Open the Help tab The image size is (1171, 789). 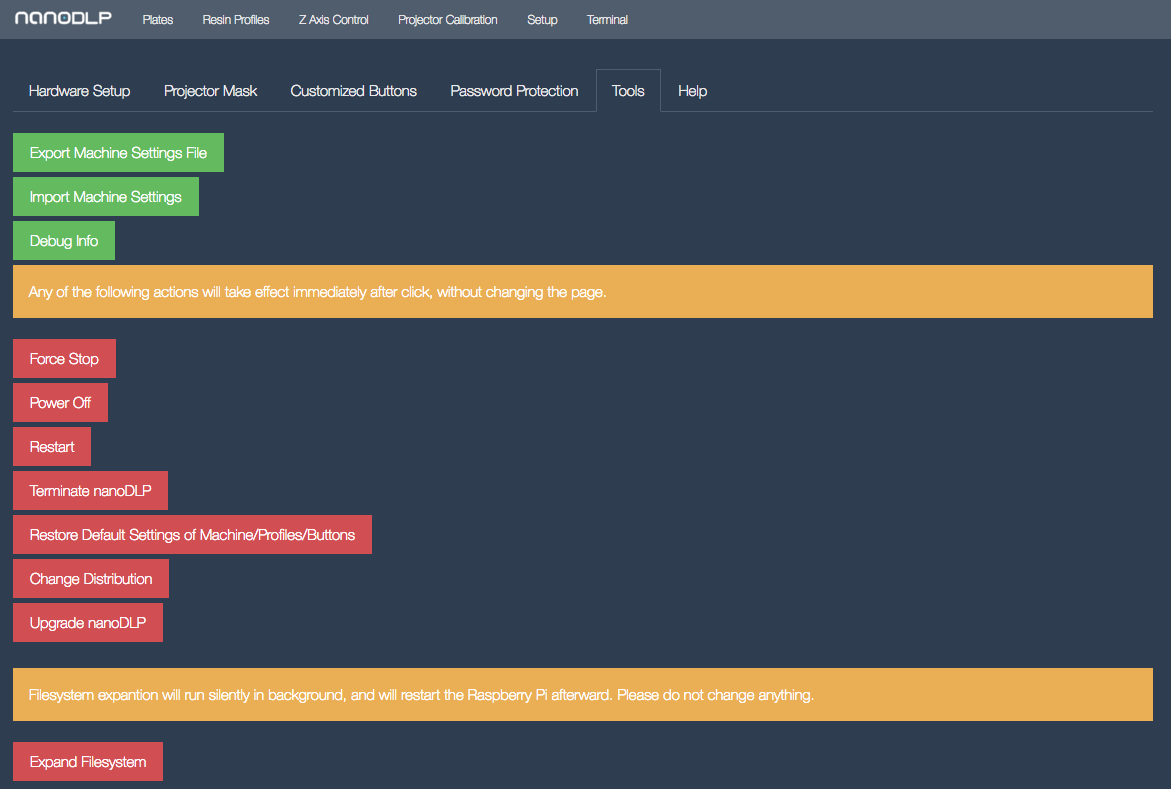coord(692,90)
